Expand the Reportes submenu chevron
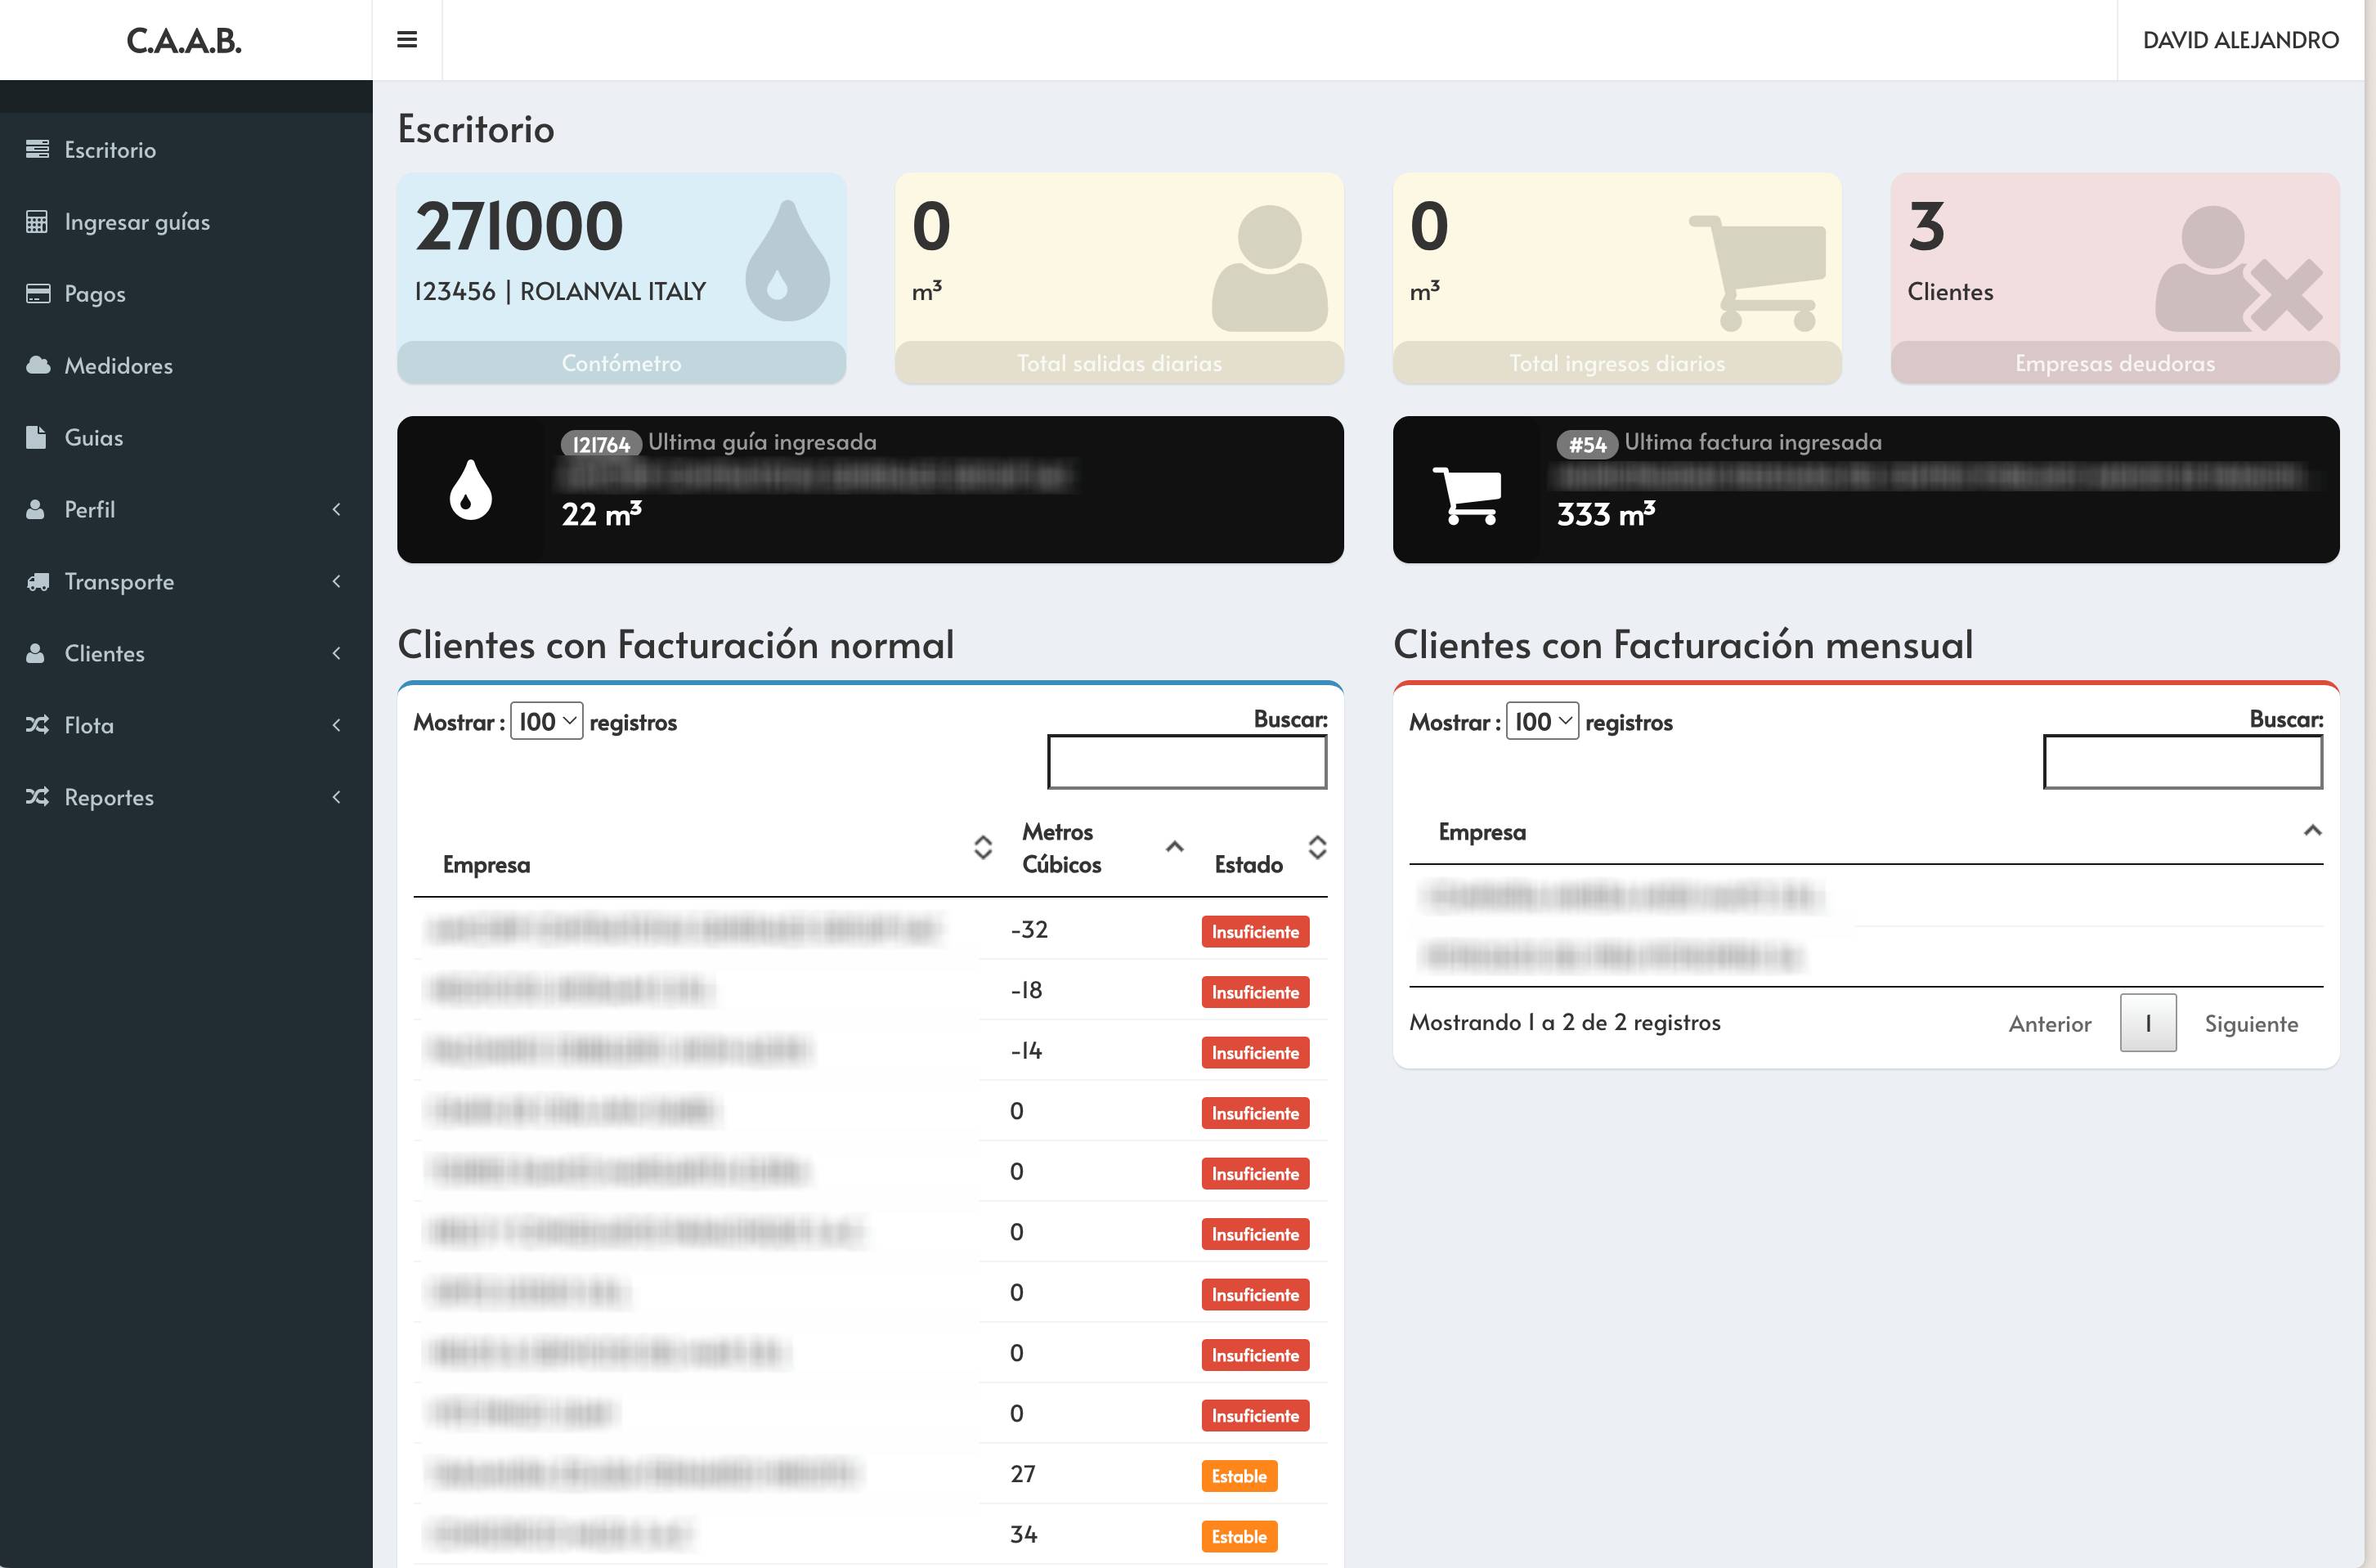 (336, 797)
